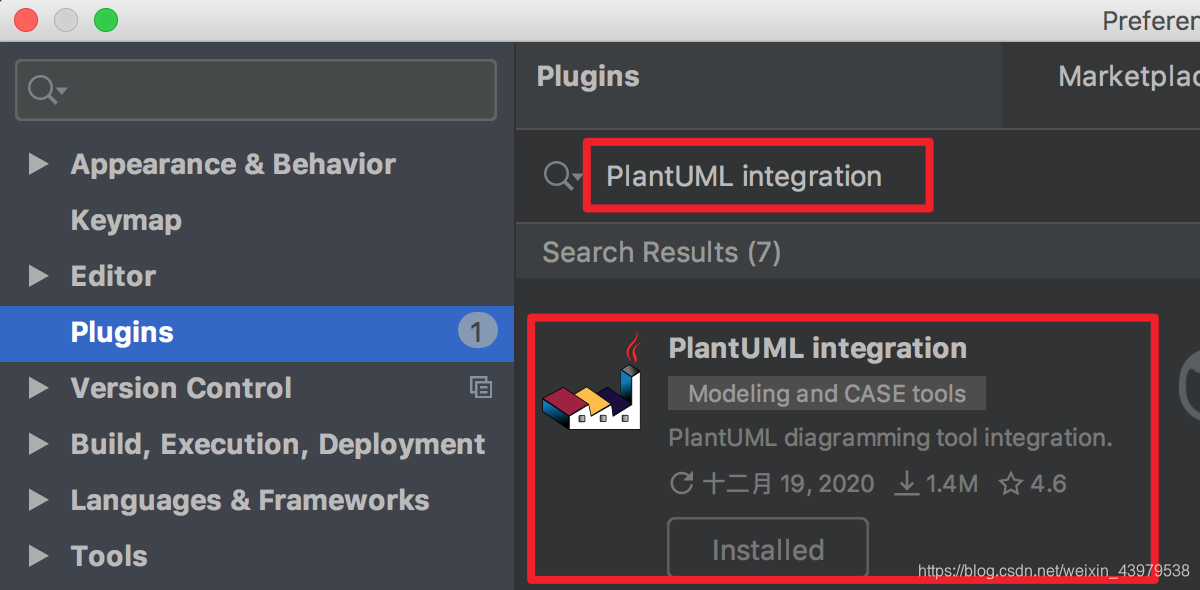Viewport: 1200px width, 590px height.
Task: Click the PlantUML integration search input
Action: tap(741, 175)
